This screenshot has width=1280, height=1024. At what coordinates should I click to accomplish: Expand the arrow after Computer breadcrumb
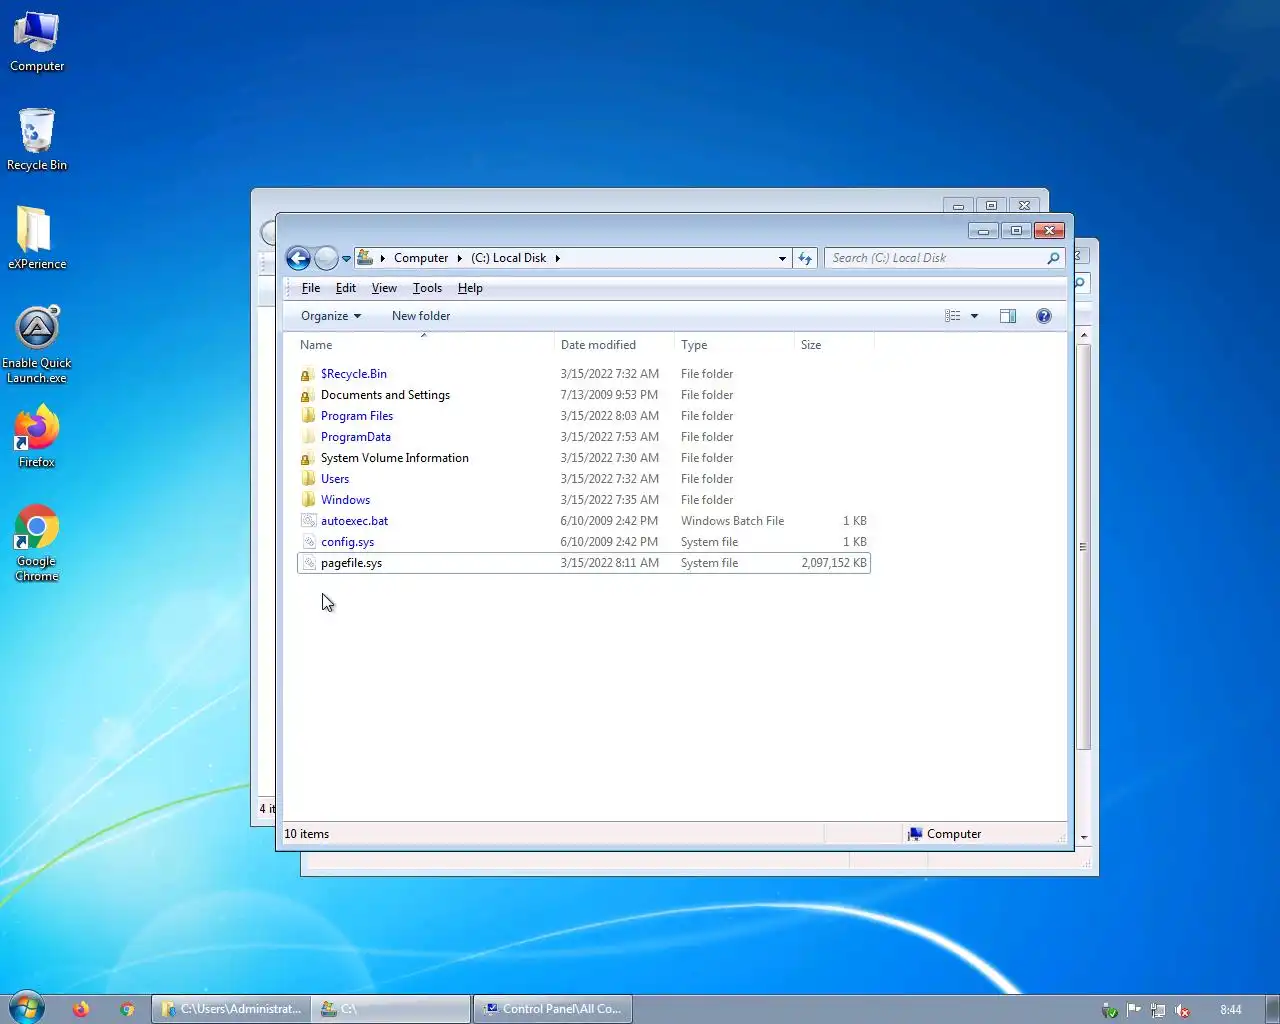(460, 258)
